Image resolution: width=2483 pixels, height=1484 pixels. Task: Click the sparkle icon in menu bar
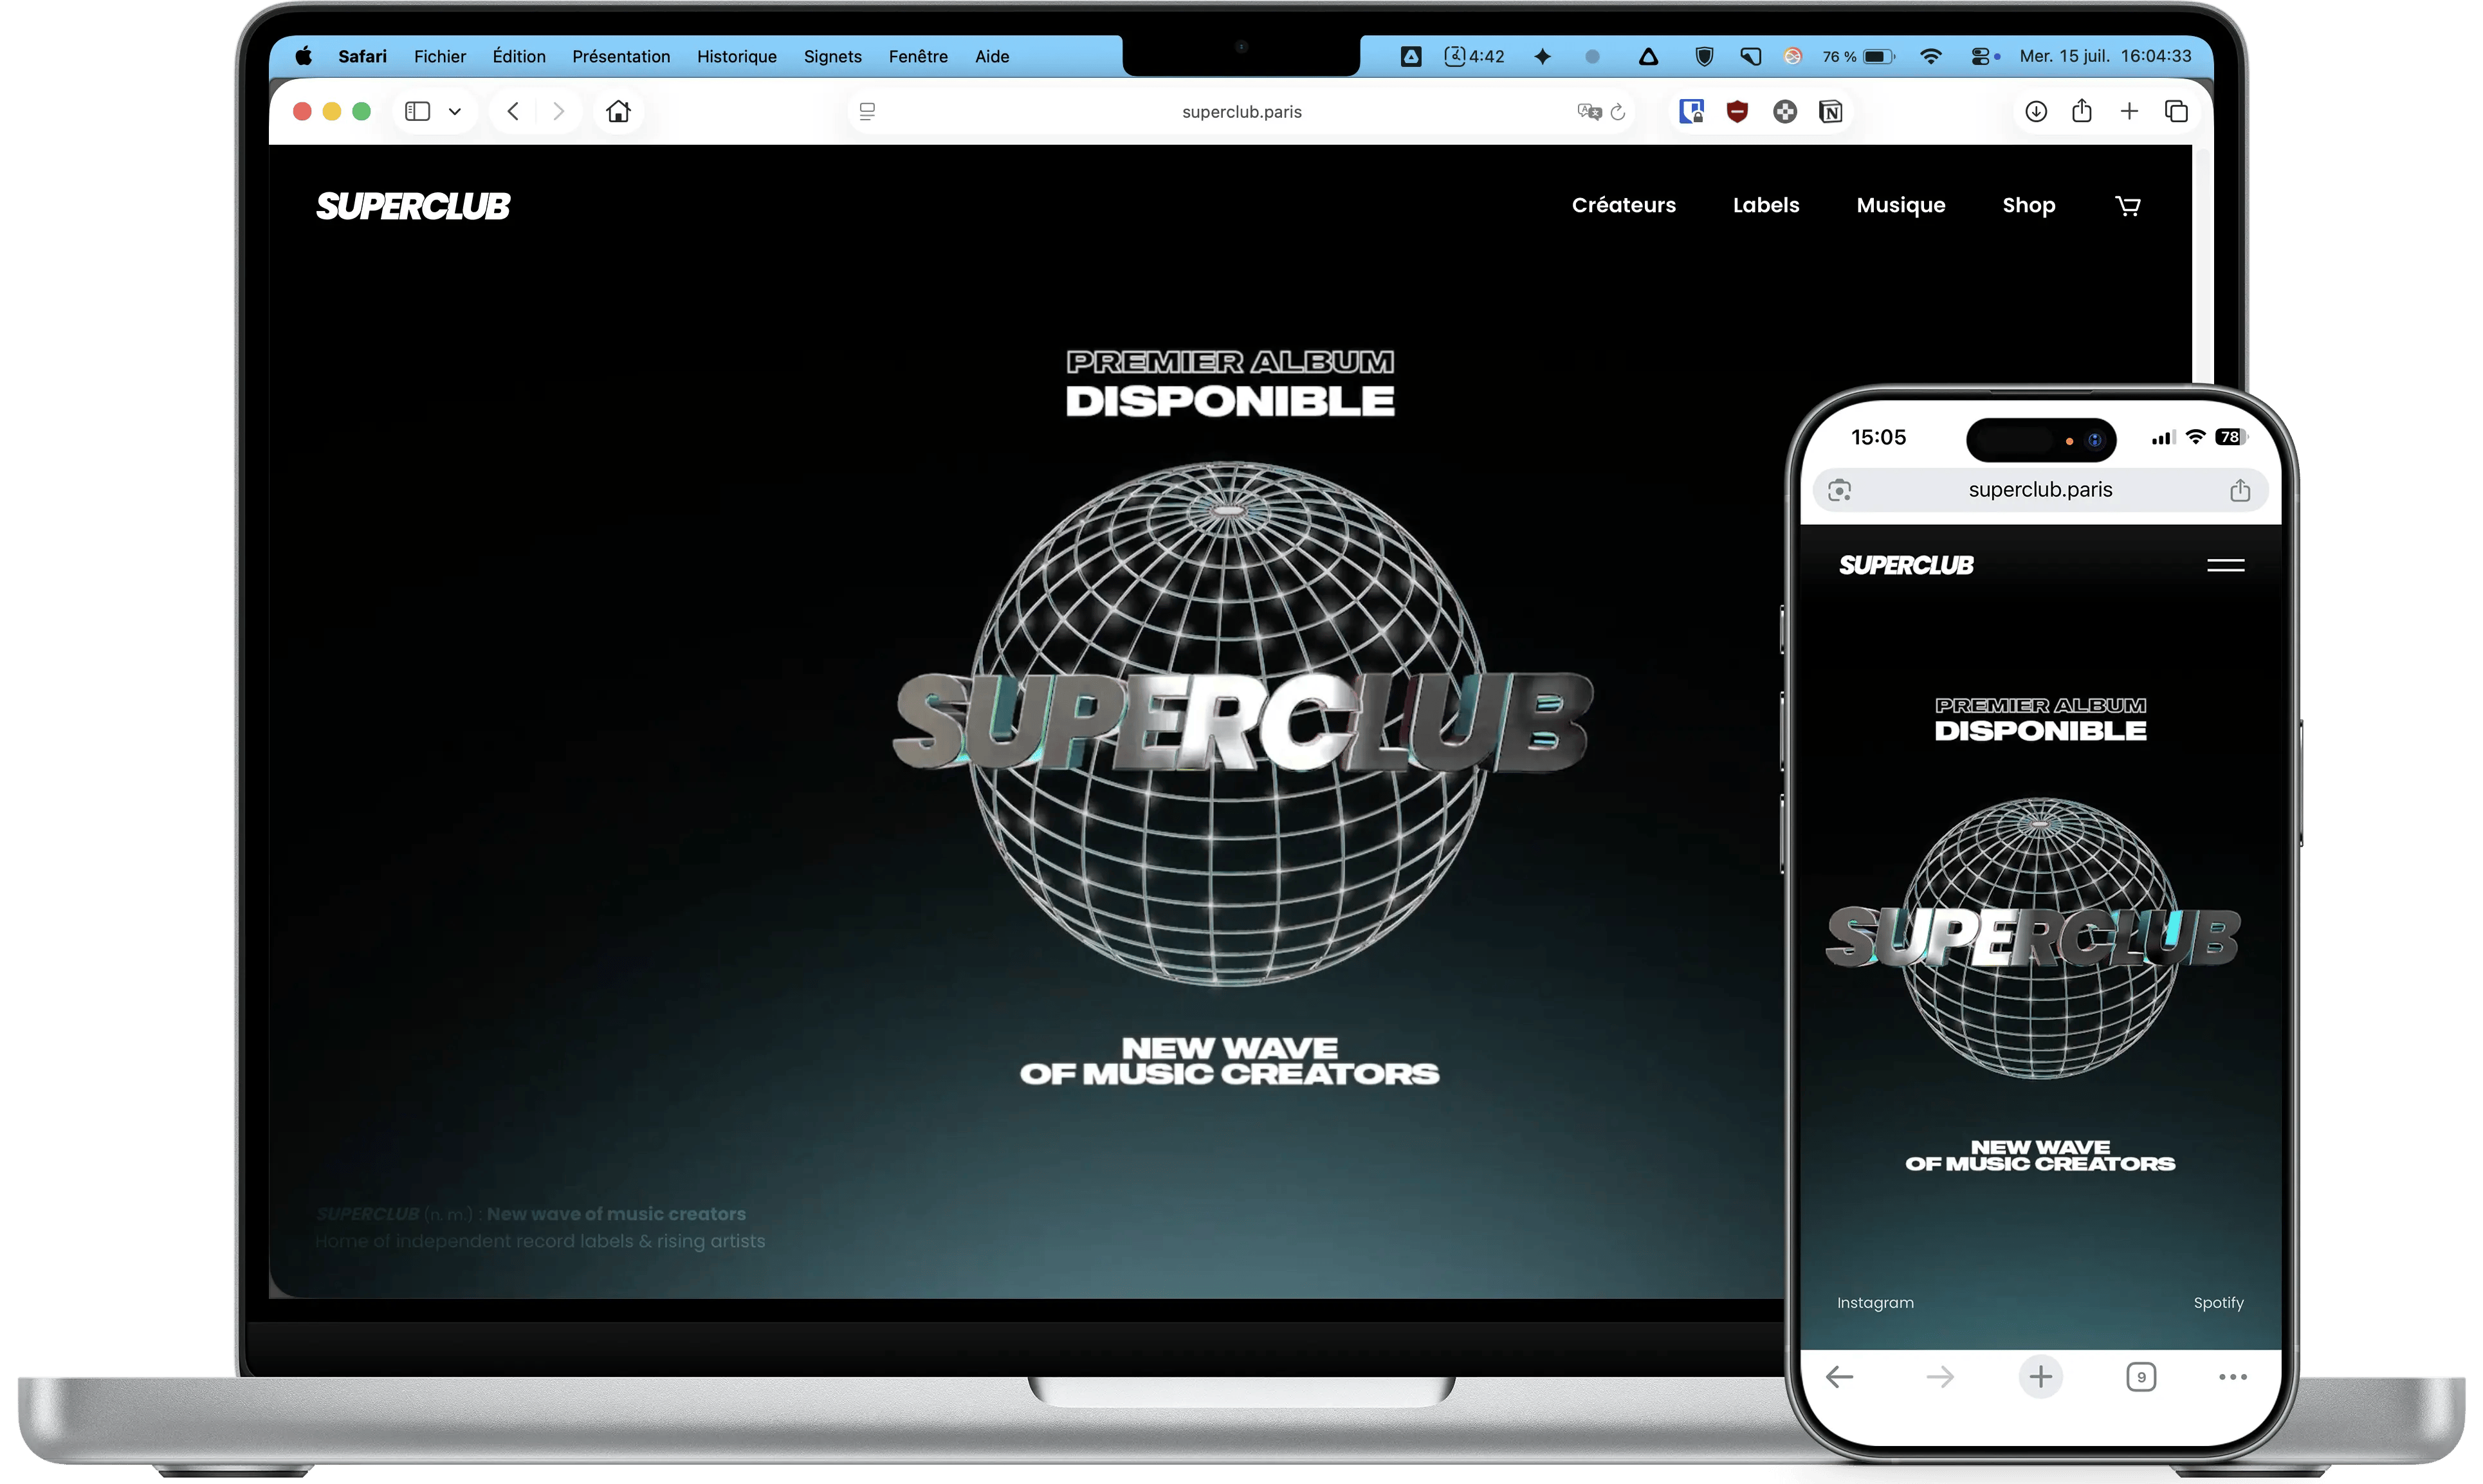point(1542,56)
